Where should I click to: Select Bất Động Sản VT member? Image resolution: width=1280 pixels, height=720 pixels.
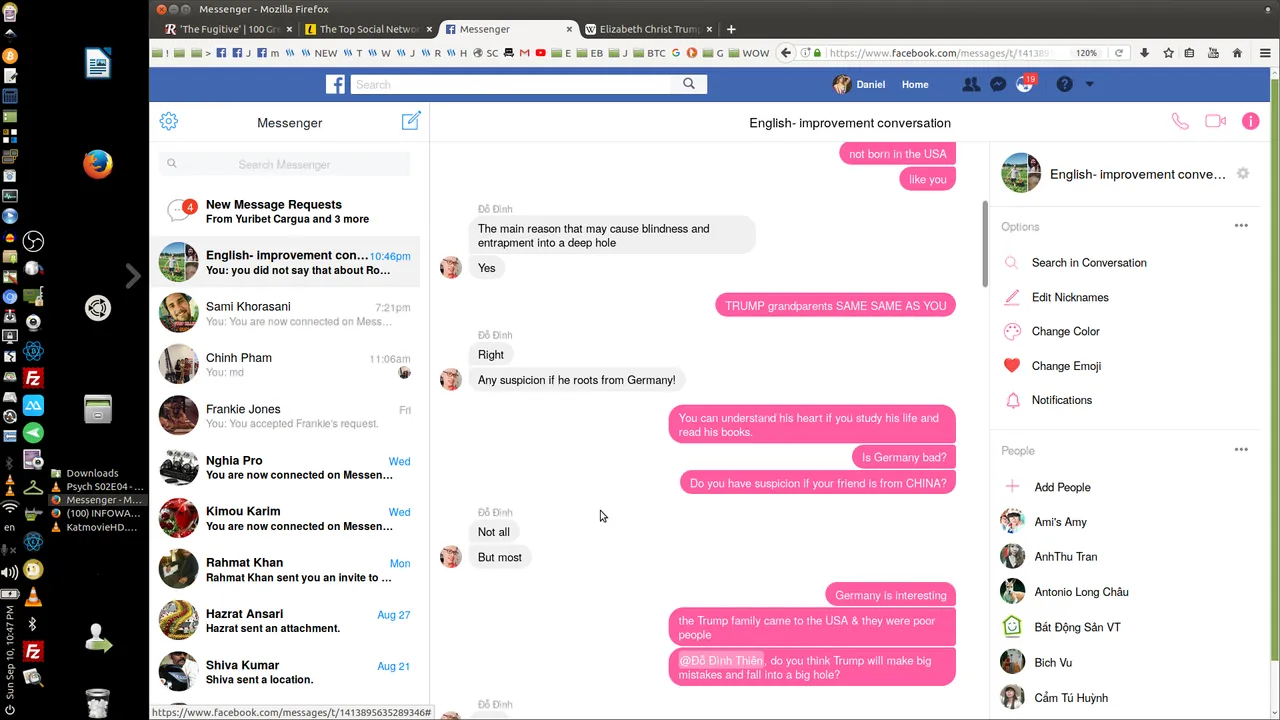(x=1077, y=627)
